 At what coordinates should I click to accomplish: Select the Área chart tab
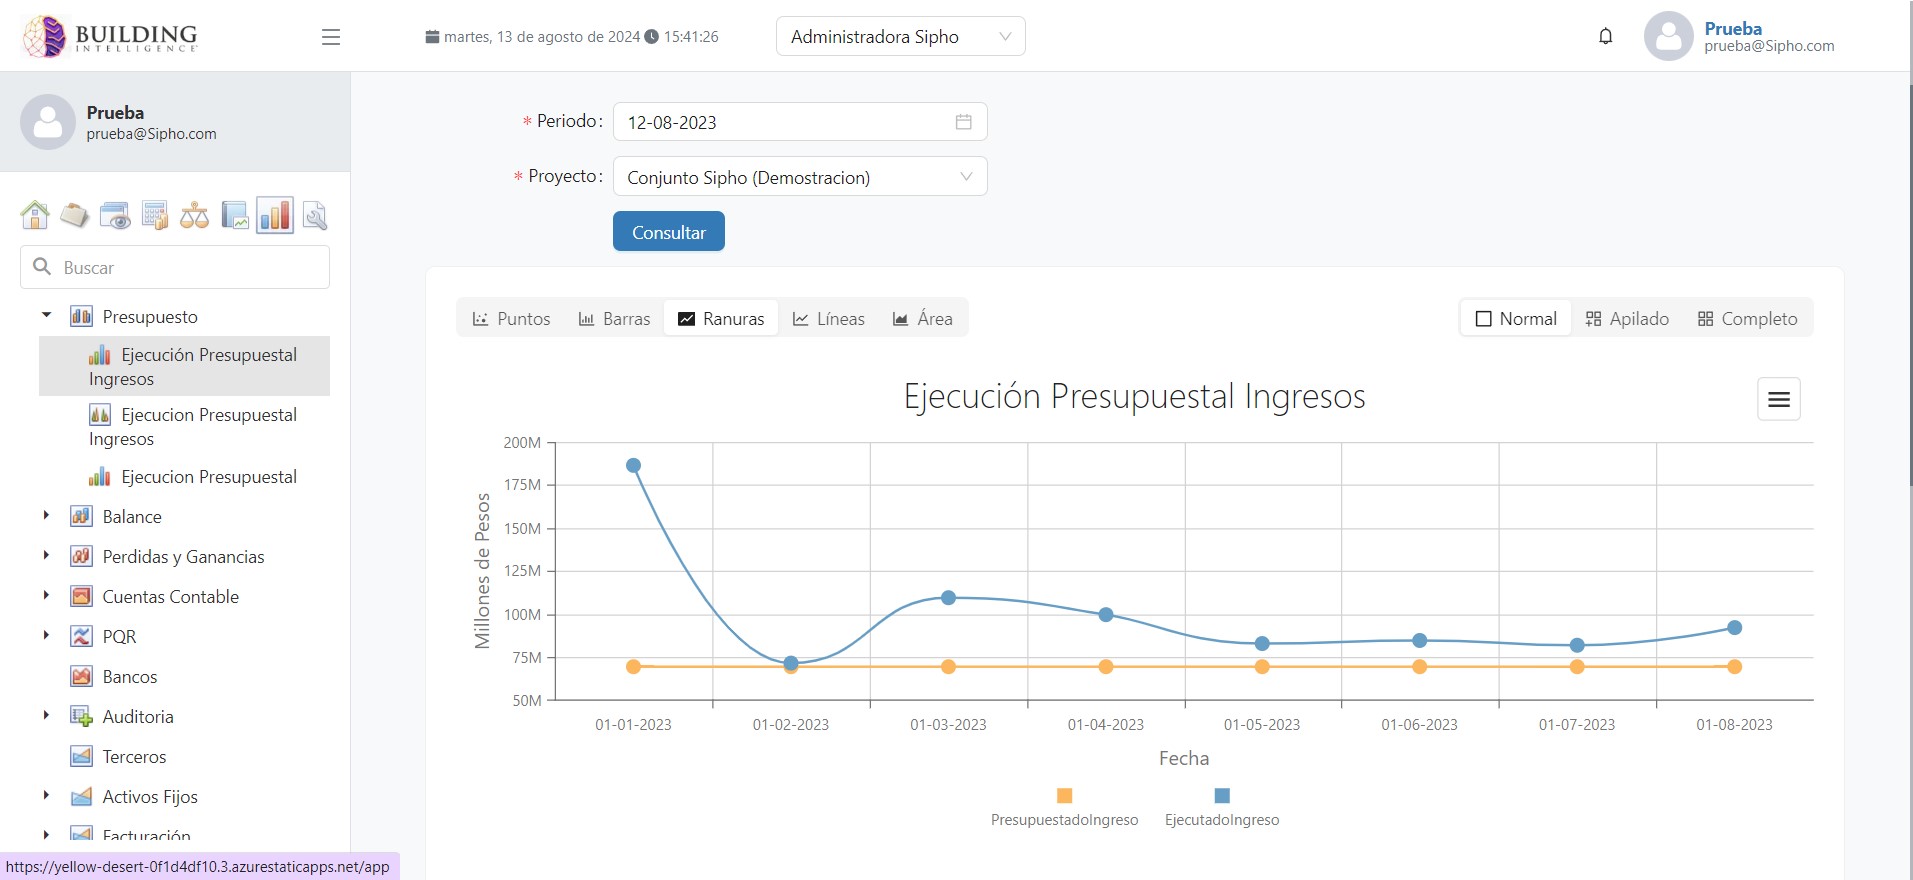tap(922, 319)
